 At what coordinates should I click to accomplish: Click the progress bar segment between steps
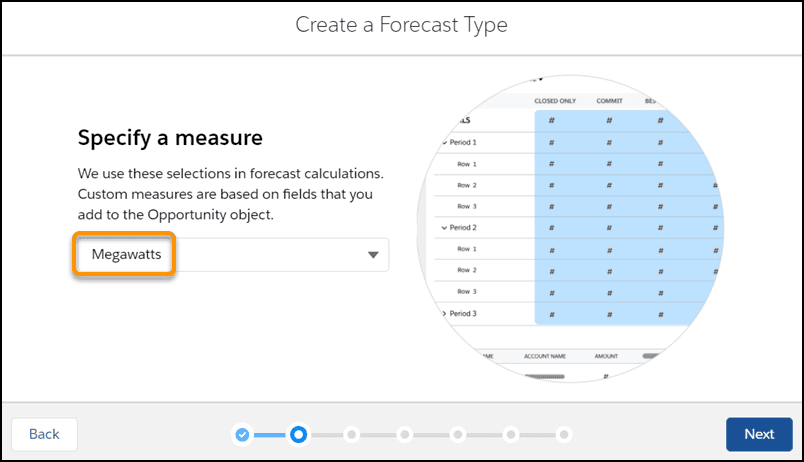point(270,435)
